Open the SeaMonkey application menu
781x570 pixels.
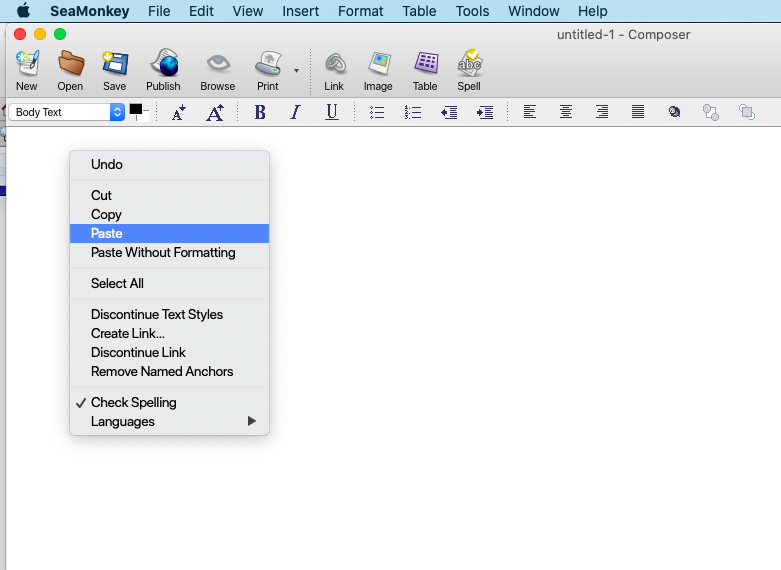pyautogui.click(x=90, y=11)
